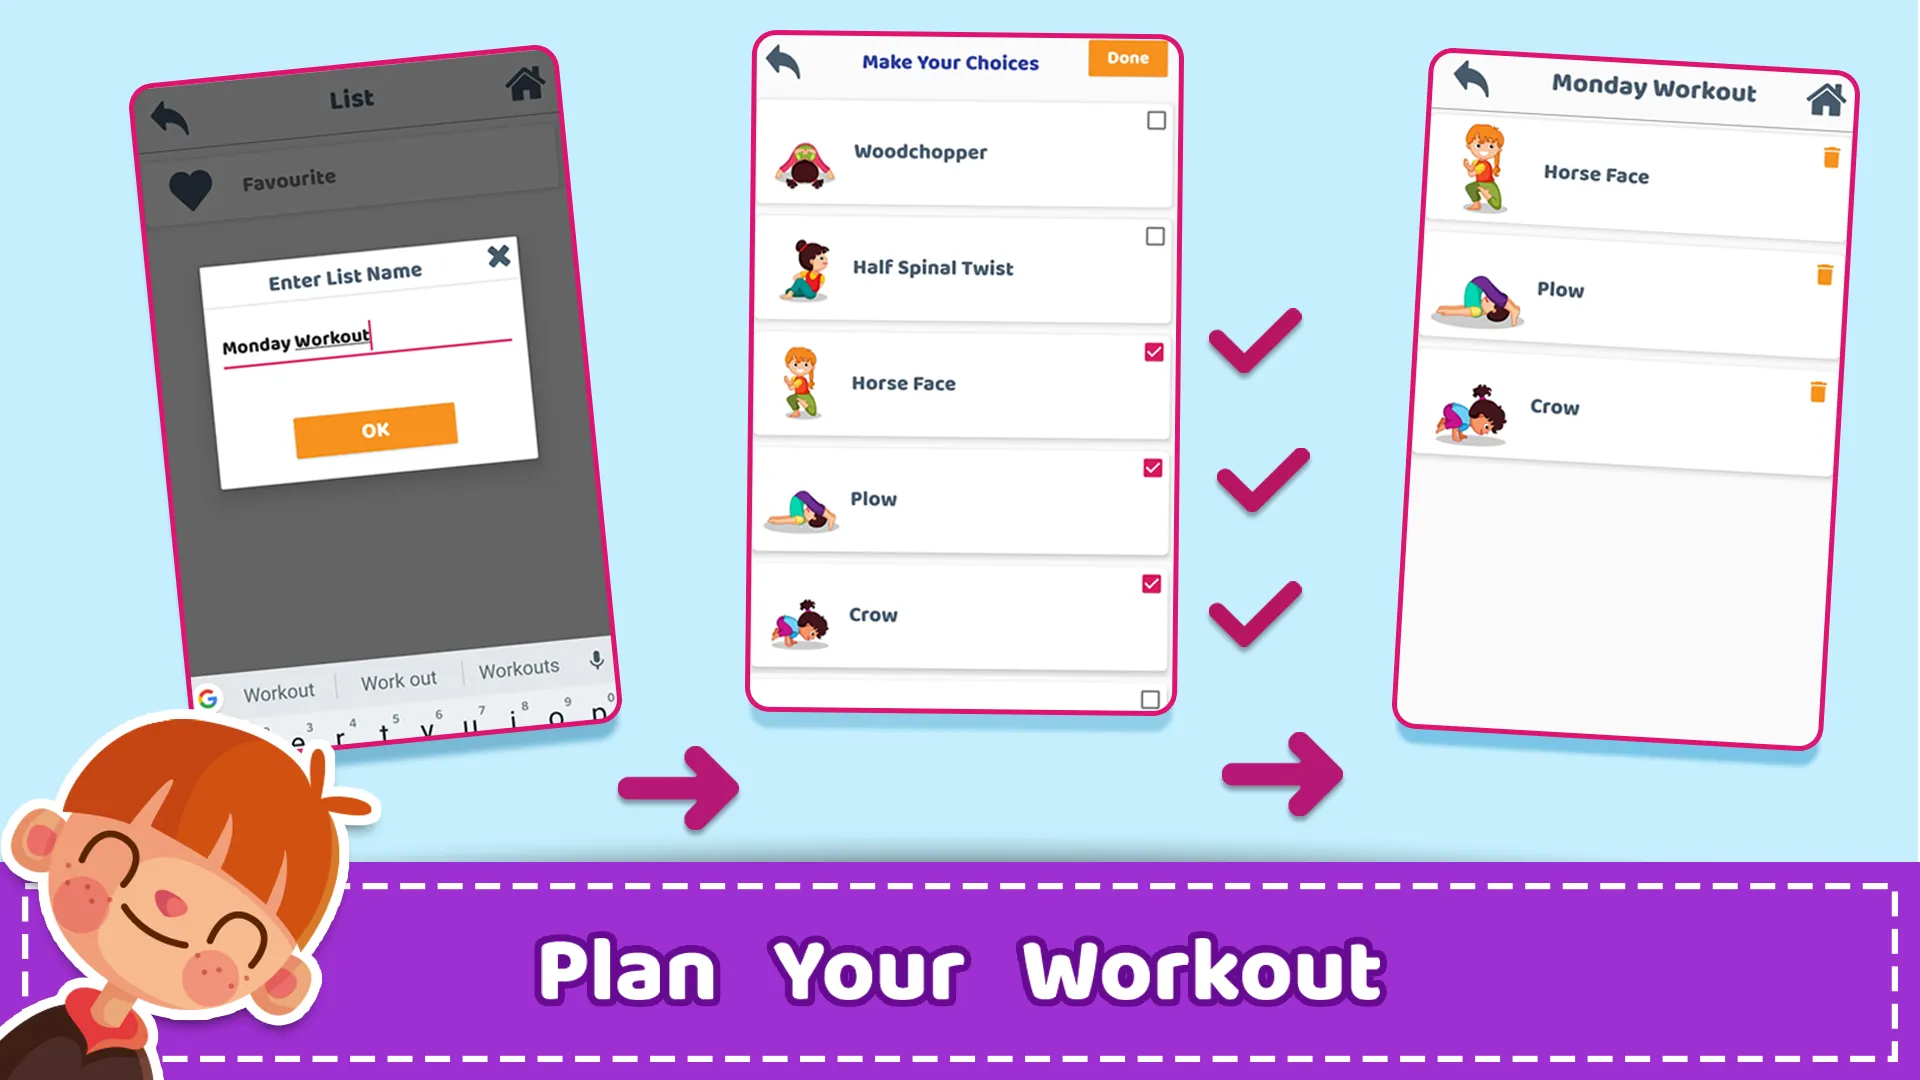The height and width of the screenshot is (1080, 1920).
Task: Click the OK button in Enter List Name dialog
Action: coord(373,430)
